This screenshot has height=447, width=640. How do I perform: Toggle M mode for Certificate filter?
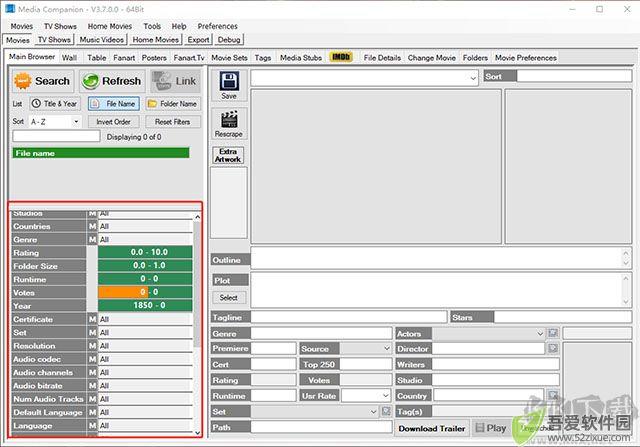93,319
